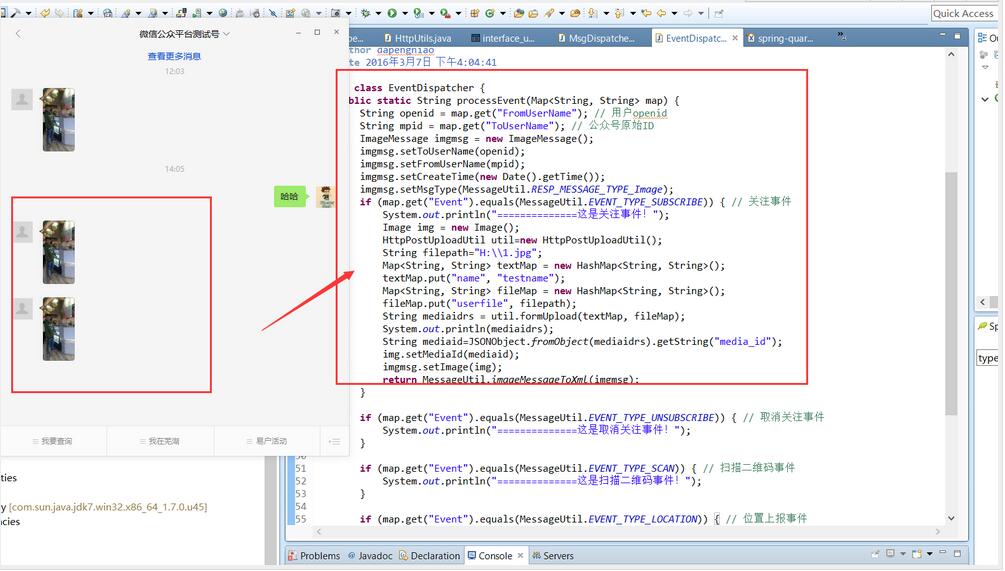Close the EventDispatcher editor tab
This screenshot has height=571, width=1005.
point(736,38)
